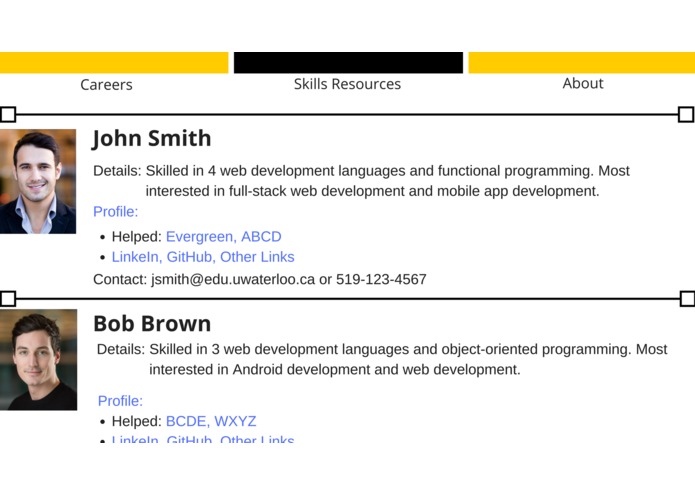Select John Smith's details text about functional programming
This screenshot has height=494, width=695.
pyautogui.click(x=361, y=181)
